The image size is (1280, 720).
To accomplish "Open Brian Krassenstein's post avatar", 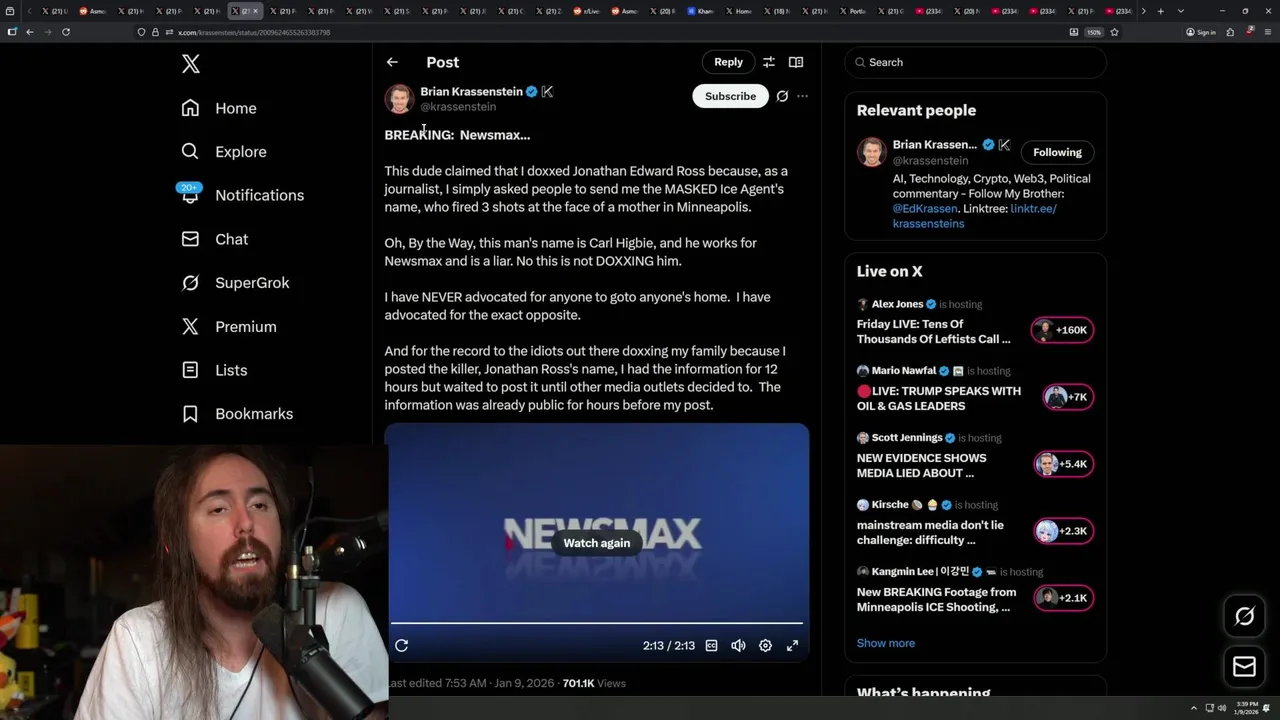I will (399, 99).
